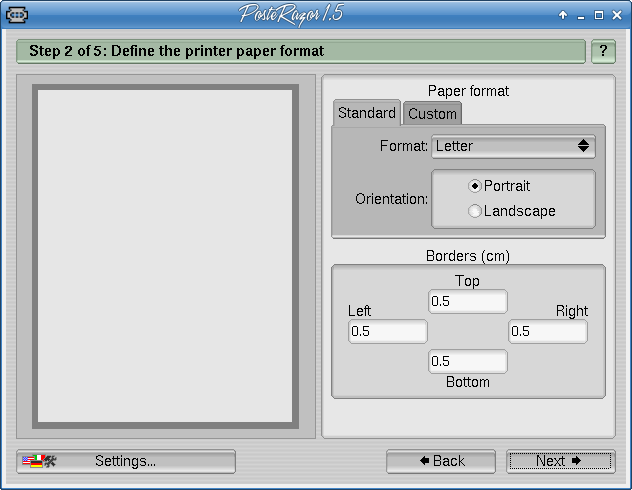
Task: Close the PosteRazor window
Action: [617, 15]
